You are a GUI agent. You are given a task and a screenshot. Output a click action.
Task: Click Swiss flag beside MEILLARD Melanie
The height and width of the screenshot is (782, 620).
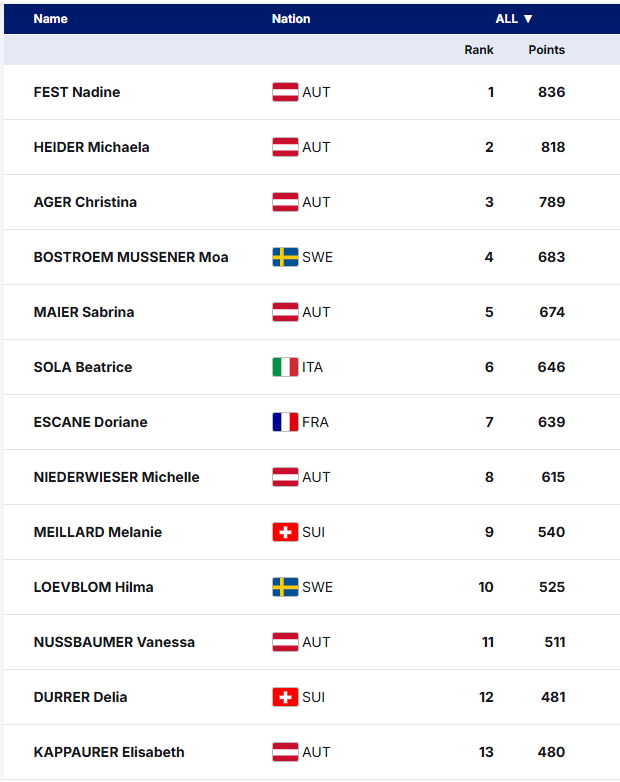285,532
